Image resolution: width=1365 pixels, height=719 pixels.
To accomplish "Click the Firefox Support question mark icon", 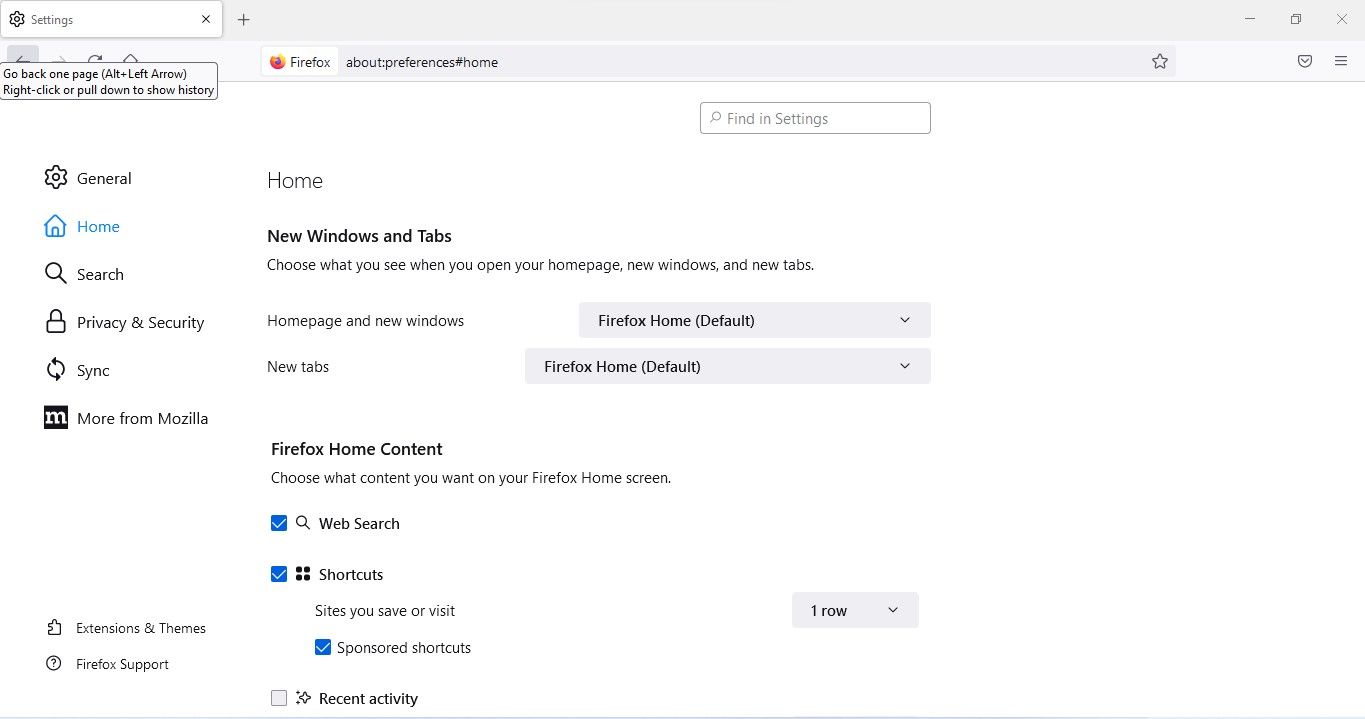I will pos(55,664).
